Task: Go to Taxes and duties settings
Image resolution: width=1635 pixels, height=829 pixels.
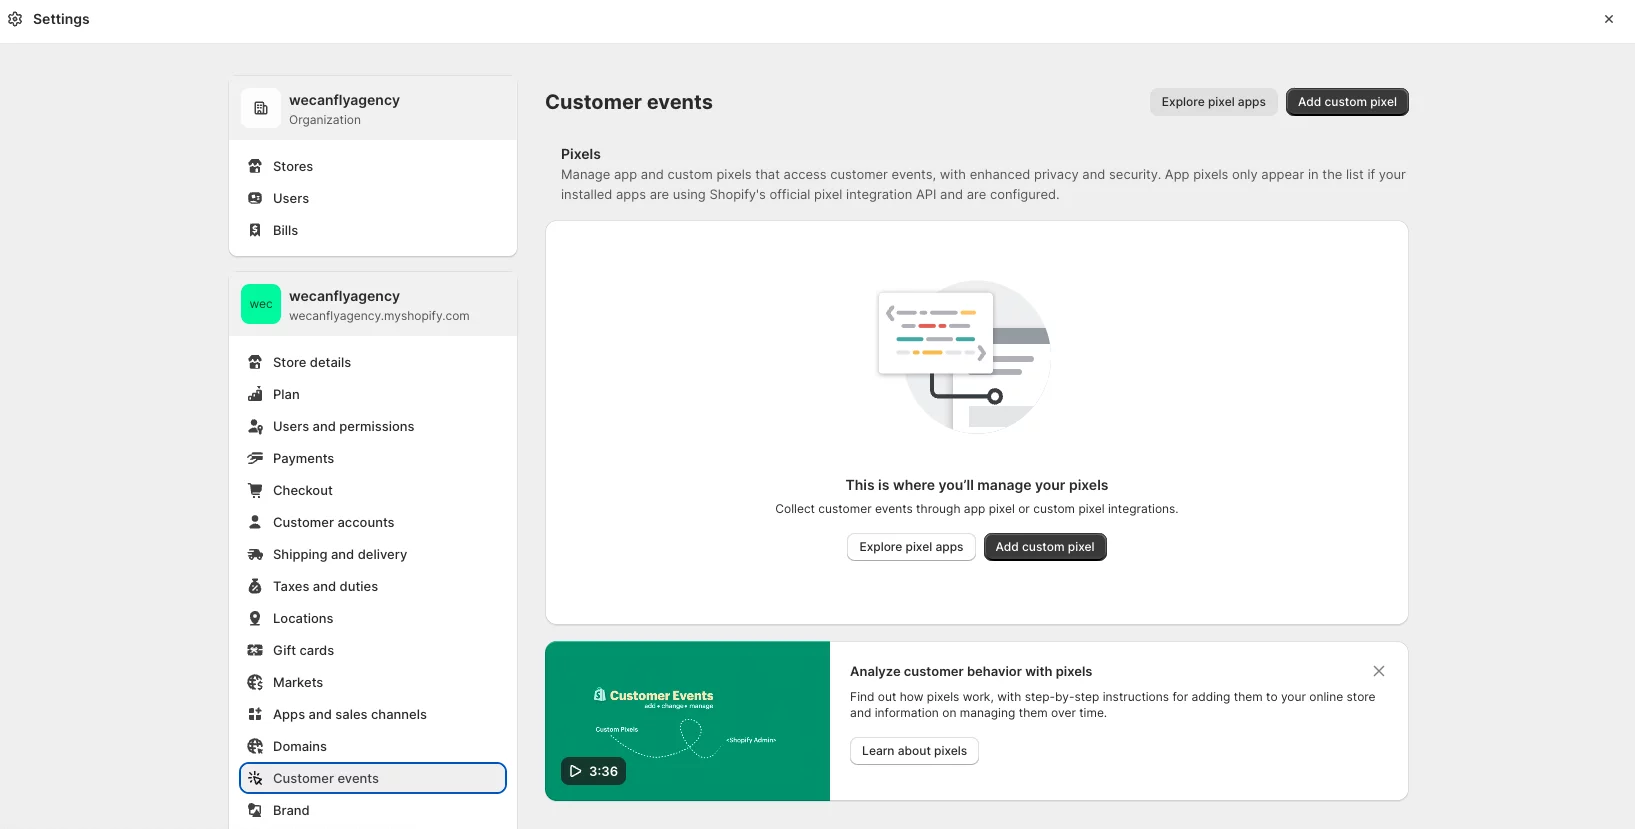Action: pos(325,586)
